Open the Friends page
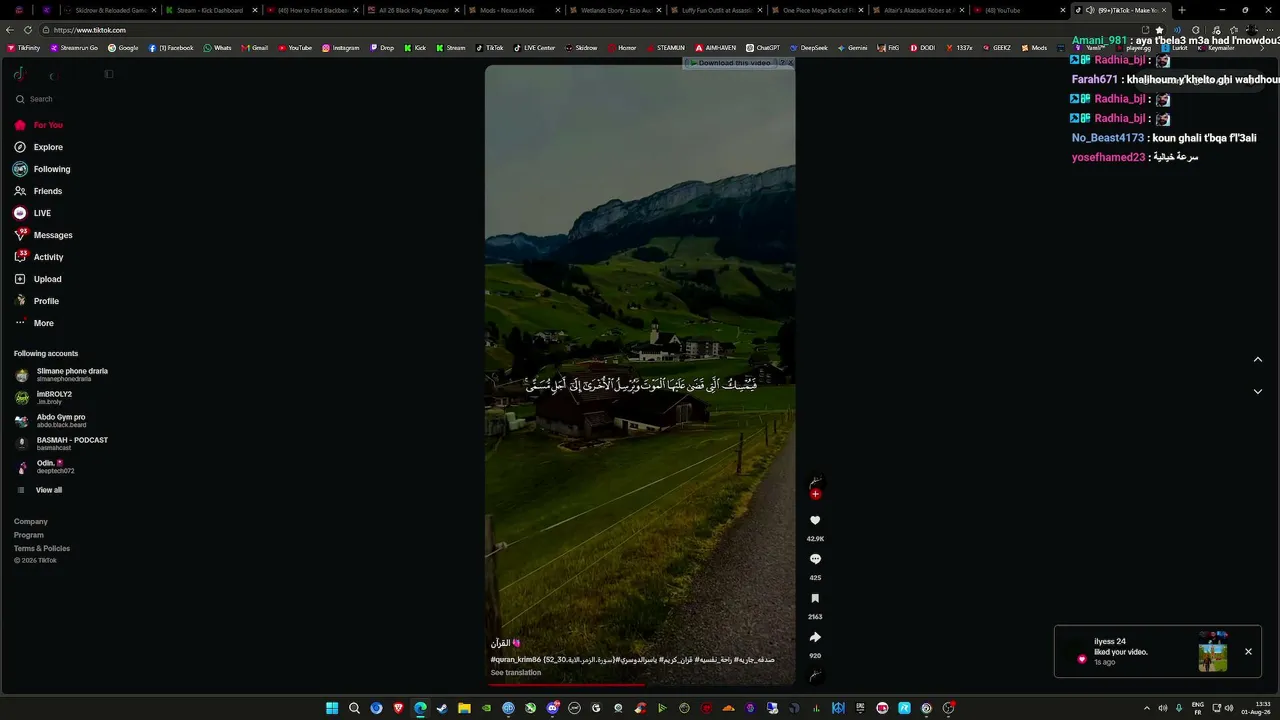The width and height of the screenshot is (1280, 720). [x=38, y=191]
